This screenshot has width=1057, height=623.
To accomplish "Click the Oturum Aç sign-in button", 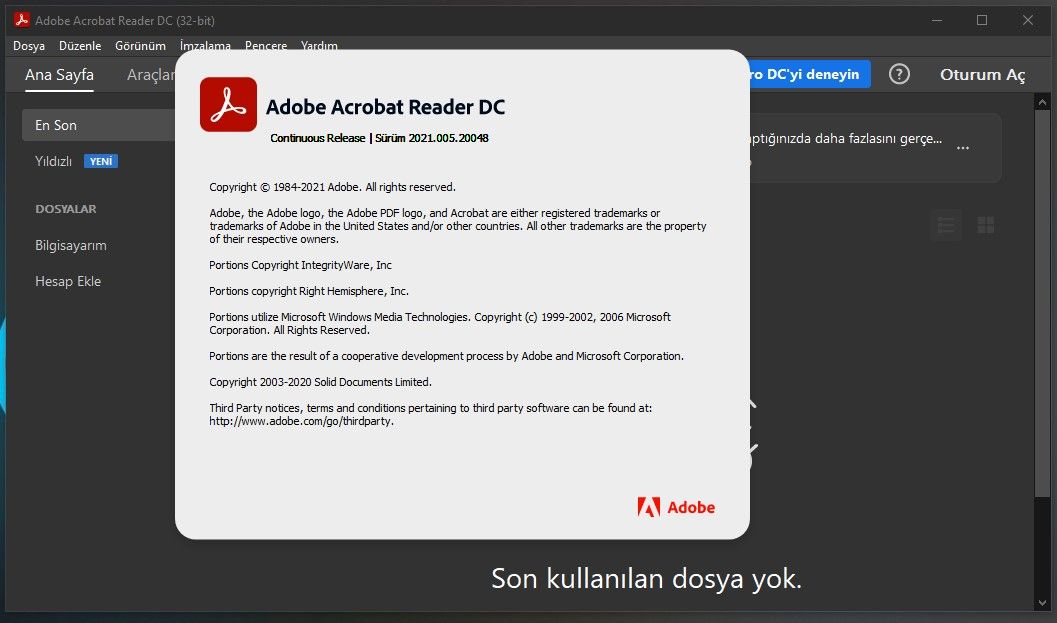I will pyautogui.click(x=982, y=75).
